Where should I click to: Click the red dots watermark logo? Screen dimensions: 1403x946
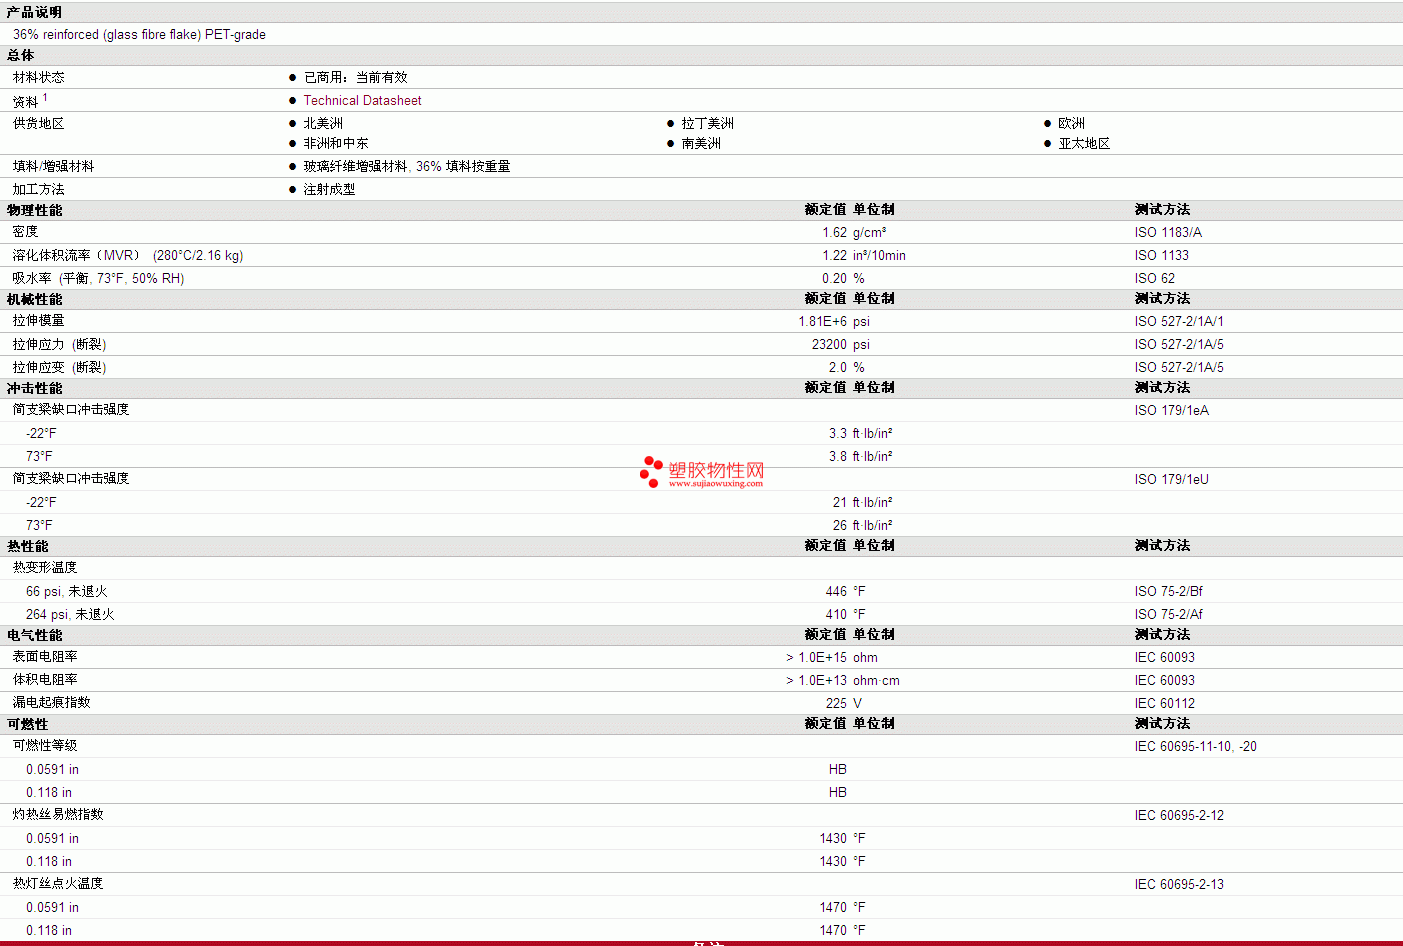[651, 471]
